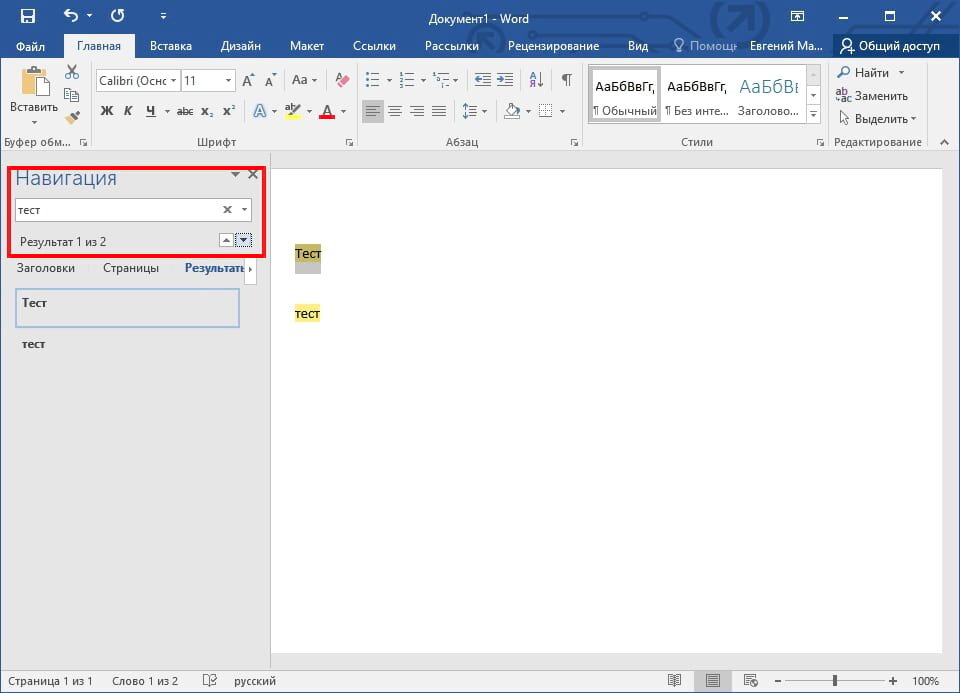Apply red font color
960x693 pixels.
pos(327,111)
